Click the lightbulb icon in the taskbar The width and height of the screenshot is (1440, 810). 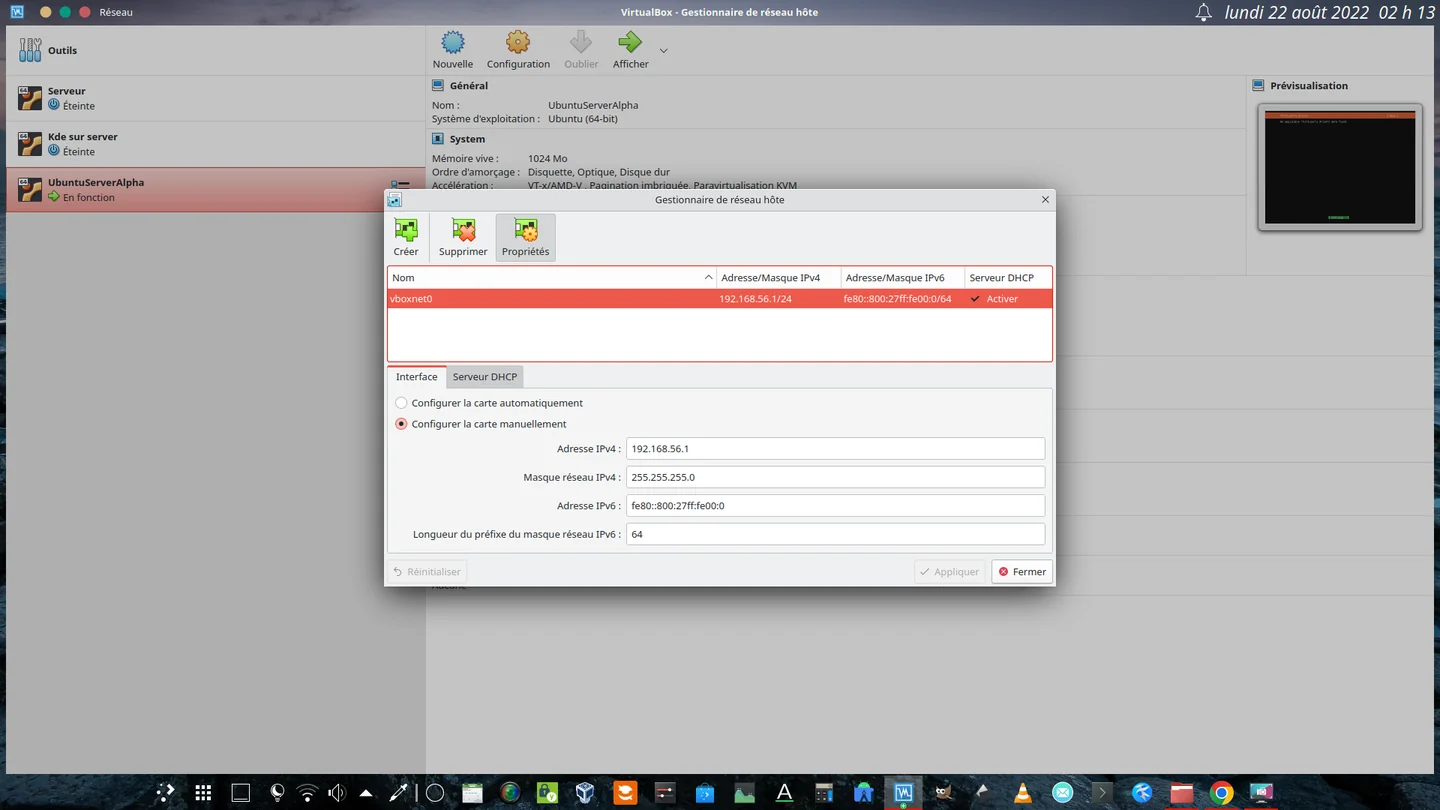[277, 793]
